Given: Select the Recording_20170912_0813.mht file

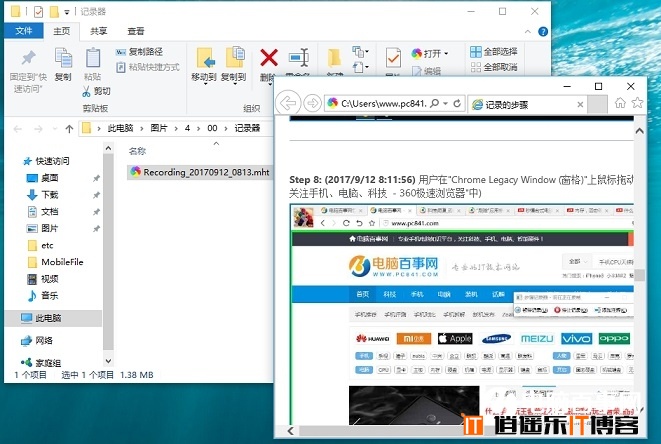Looking at the screenshot, I should click(200, 172).
